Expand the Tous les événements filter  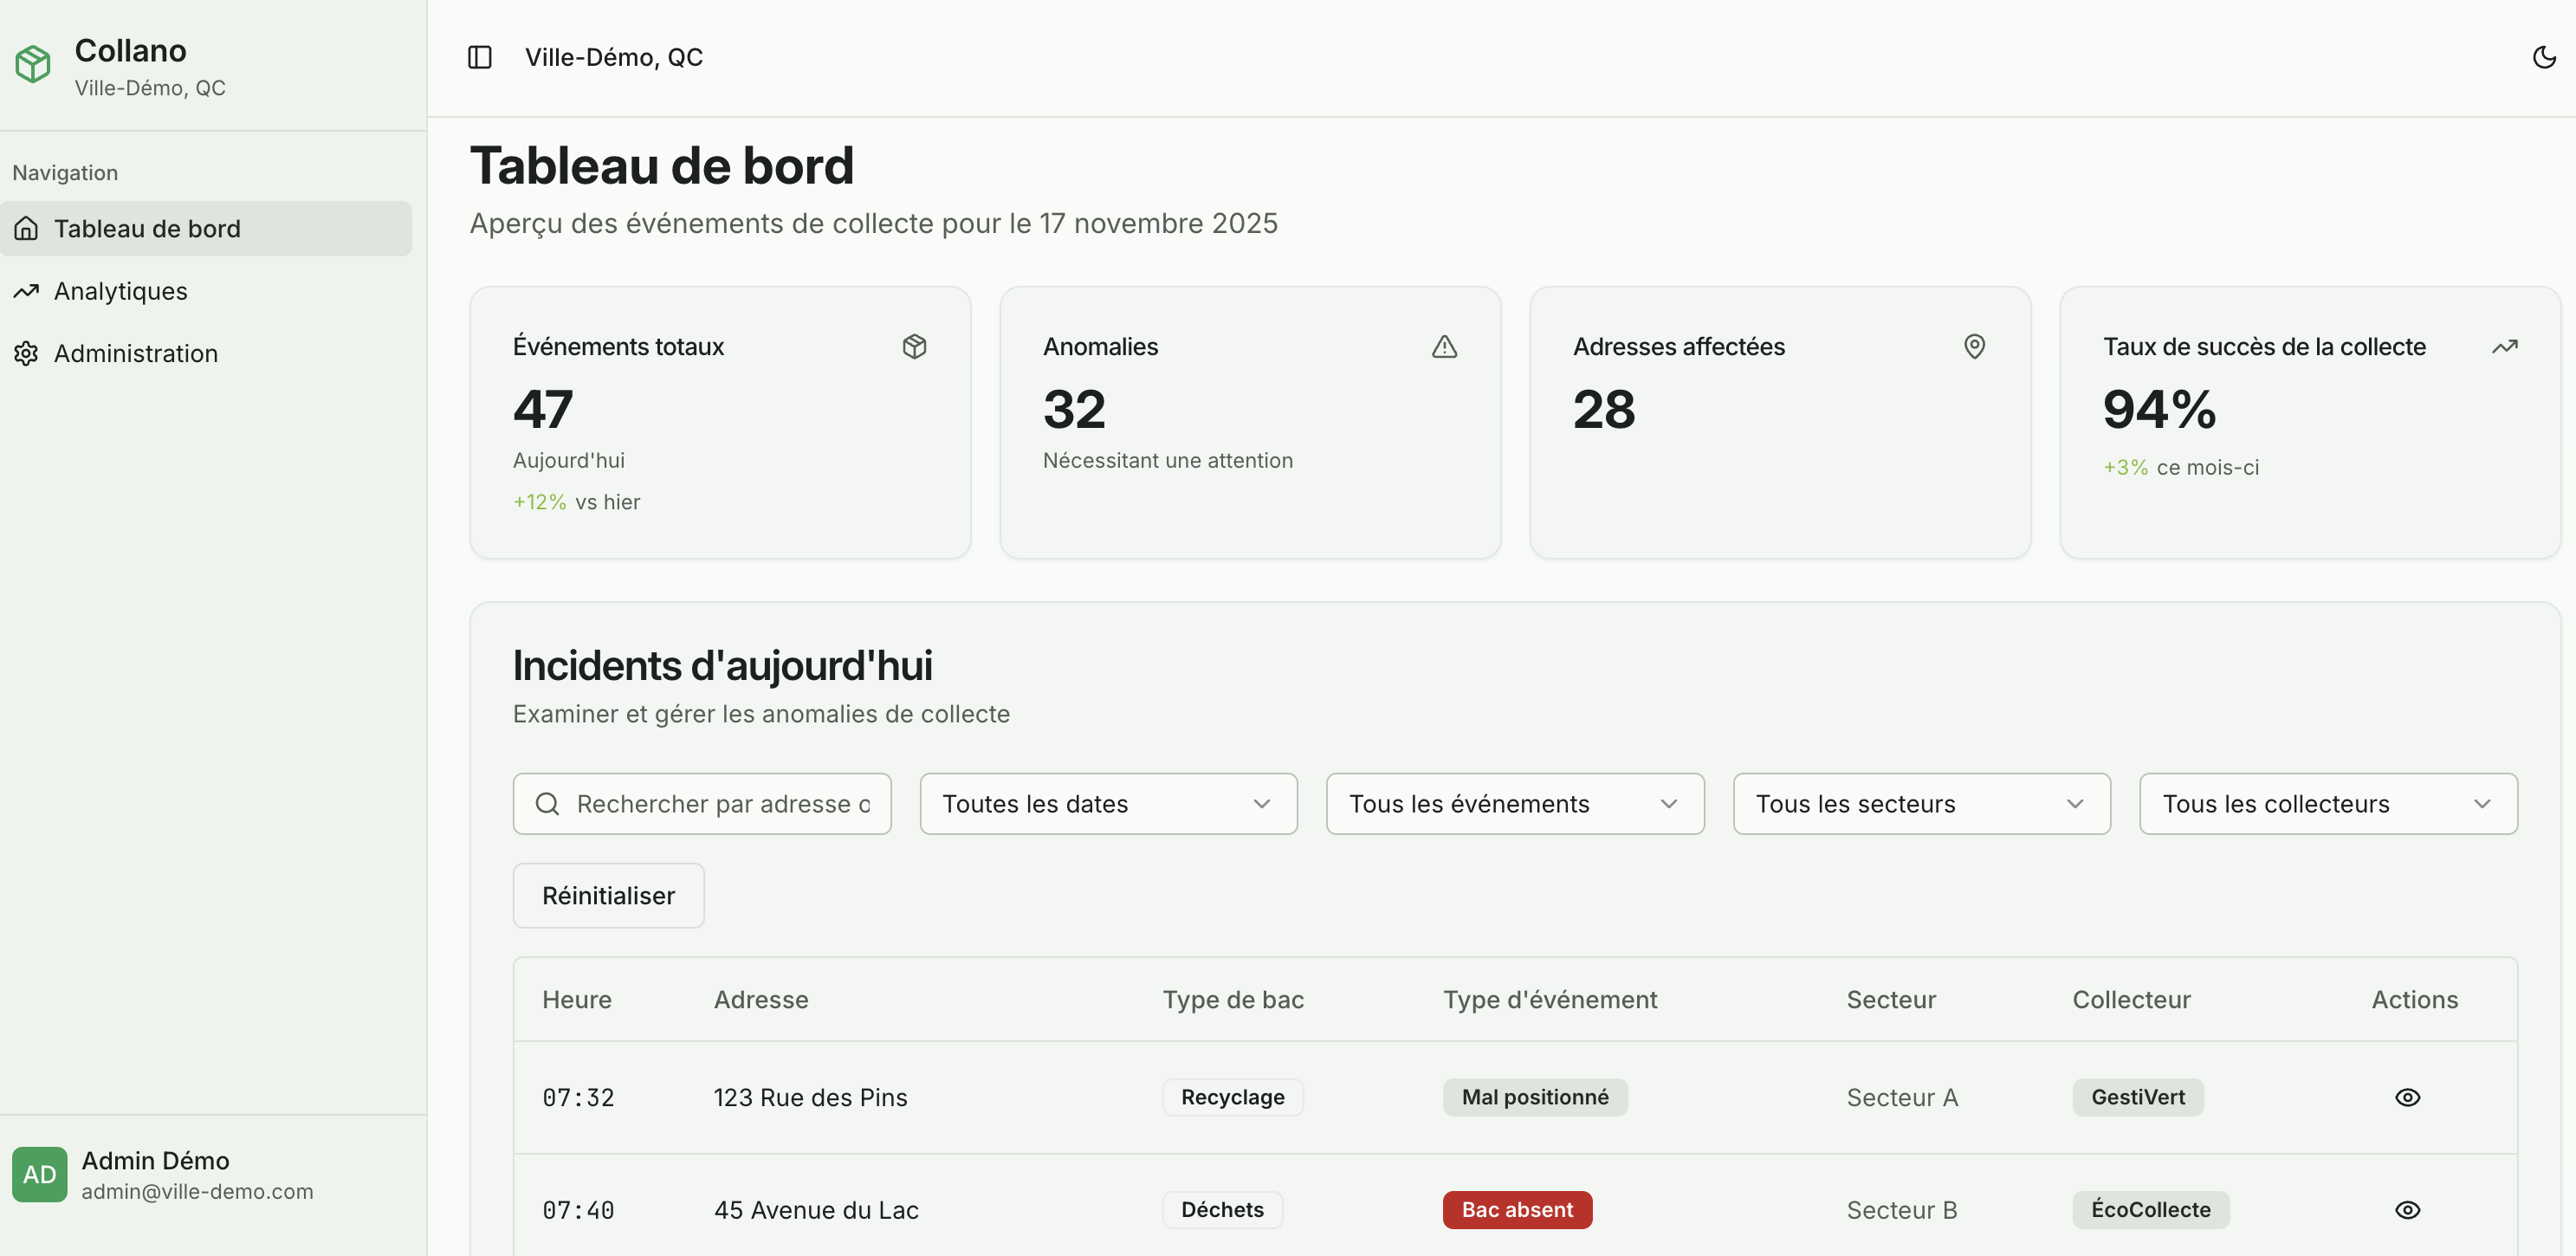1513,803
